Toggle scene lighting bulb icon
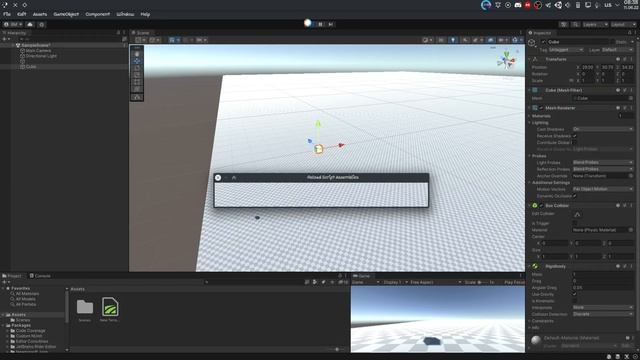The width and height of the screenshot is (640, 360). pos(453,40)
